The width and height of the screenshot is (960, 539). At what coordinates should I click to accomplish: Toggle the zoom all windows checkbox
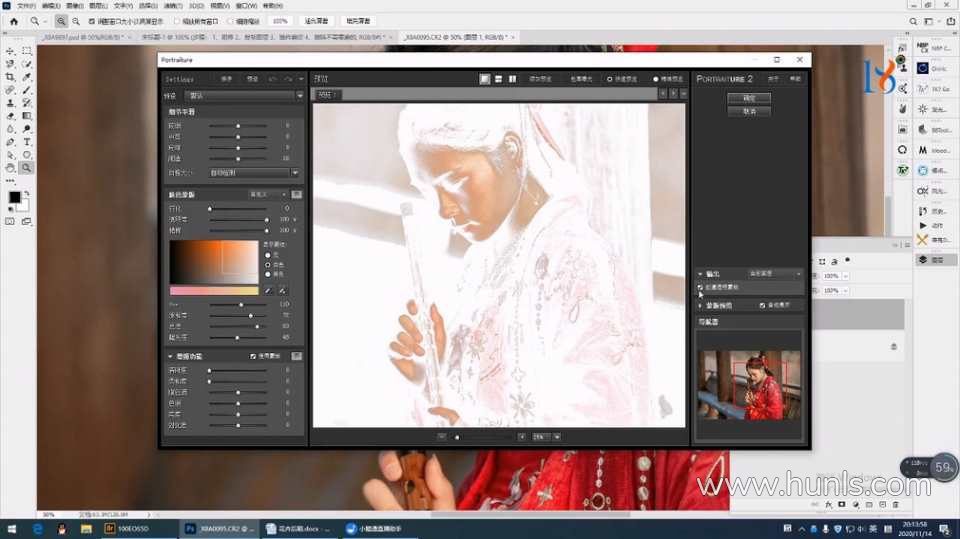coord(177,21)
